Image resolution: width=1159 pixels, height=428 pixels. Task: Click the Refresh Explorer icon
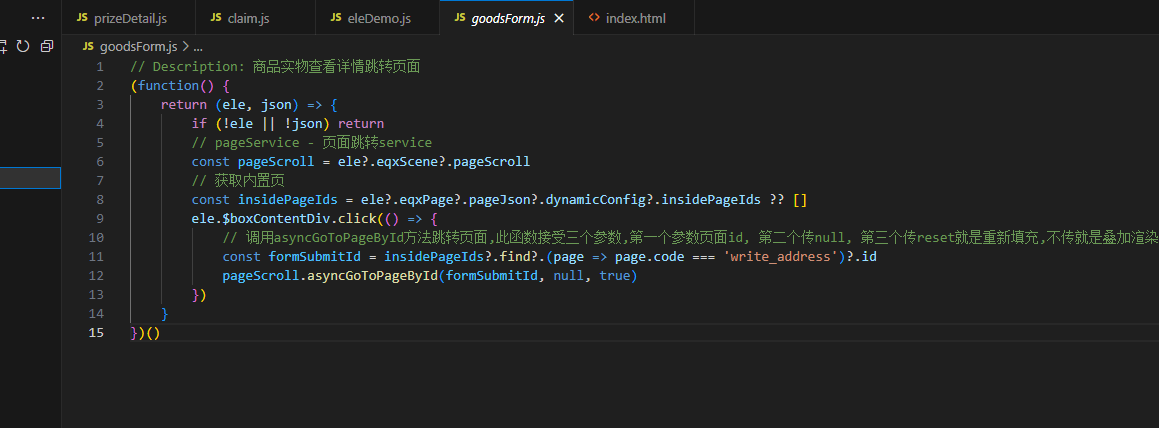23,46
